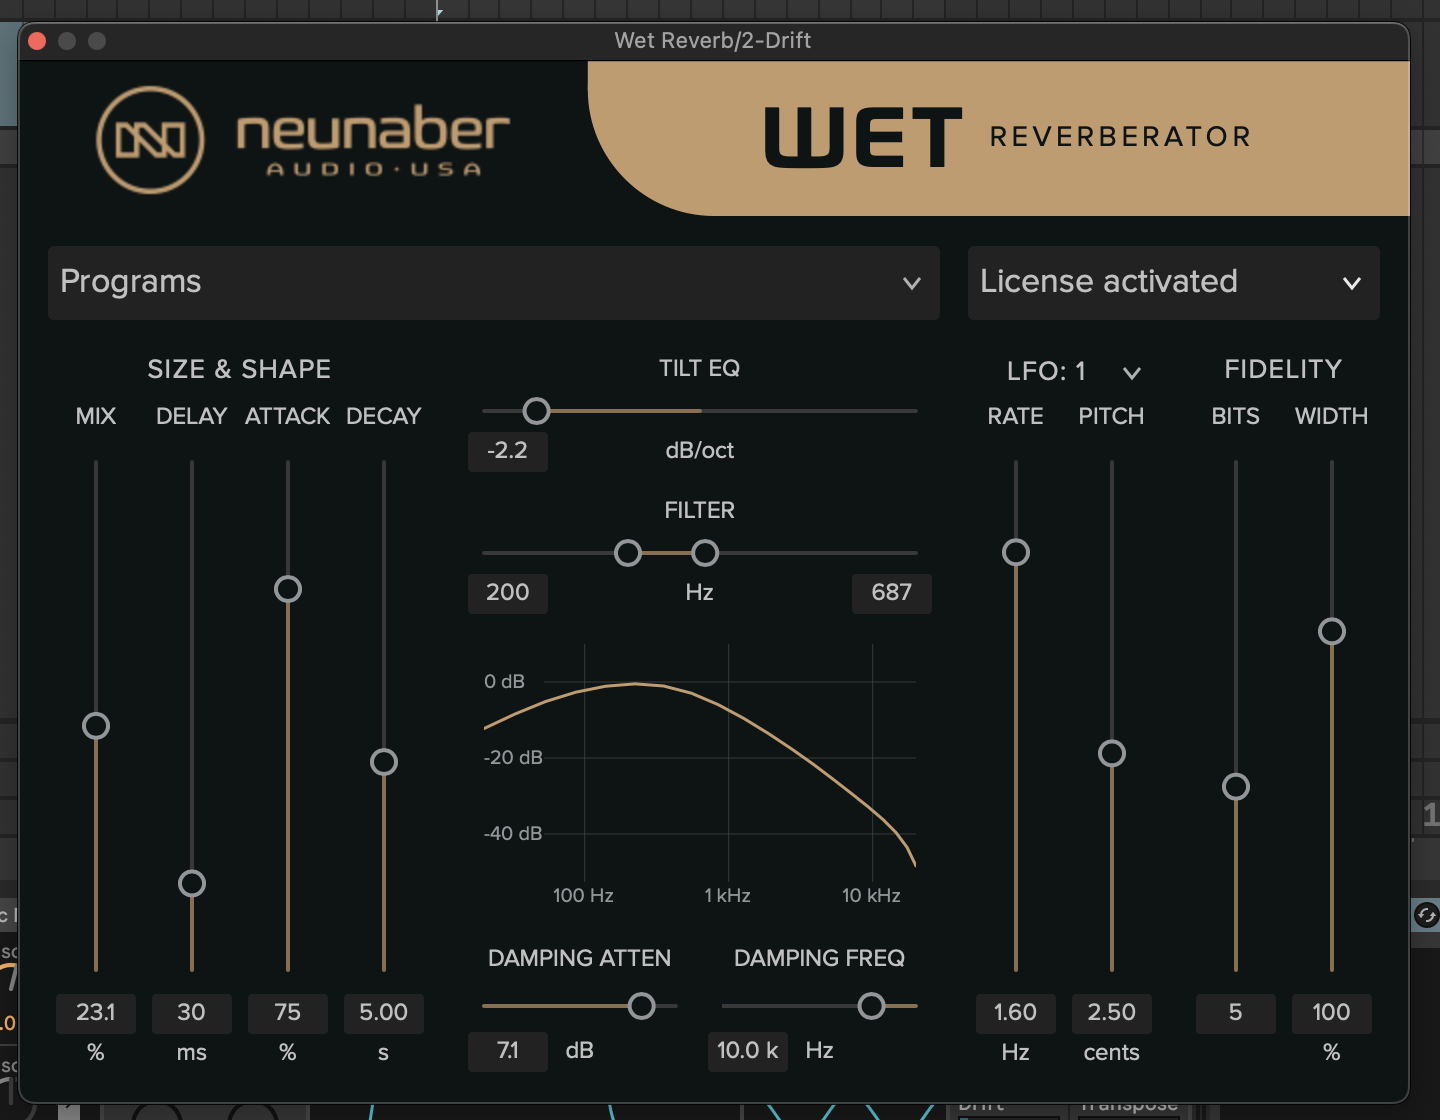Viewport: 1440px width, 1120px height.
Task: Click the filter low frequency field 200
Action: tap(508, 593)
